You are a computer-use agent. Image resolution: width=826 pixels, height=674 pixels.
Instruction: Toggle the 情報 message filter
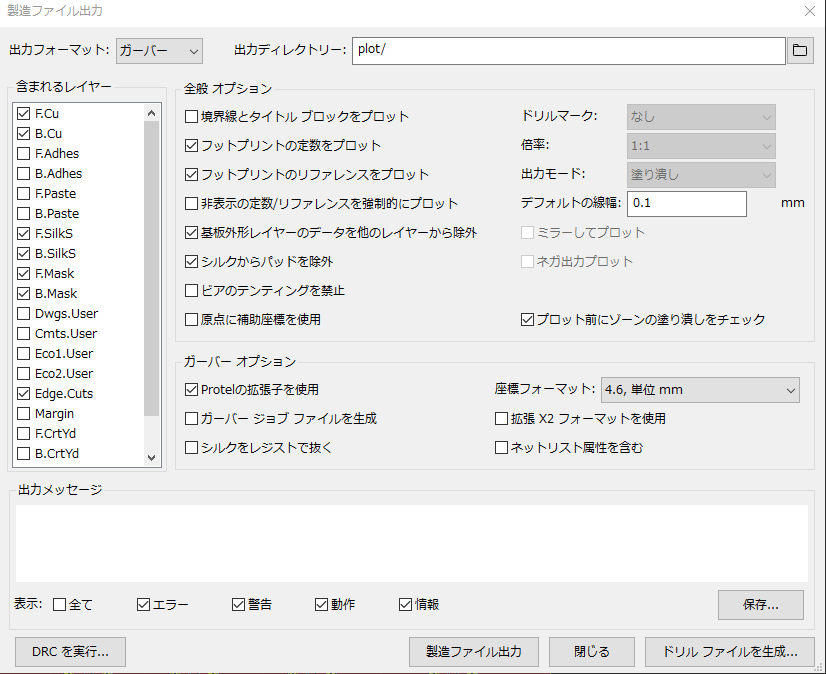(x=405, y=604)
